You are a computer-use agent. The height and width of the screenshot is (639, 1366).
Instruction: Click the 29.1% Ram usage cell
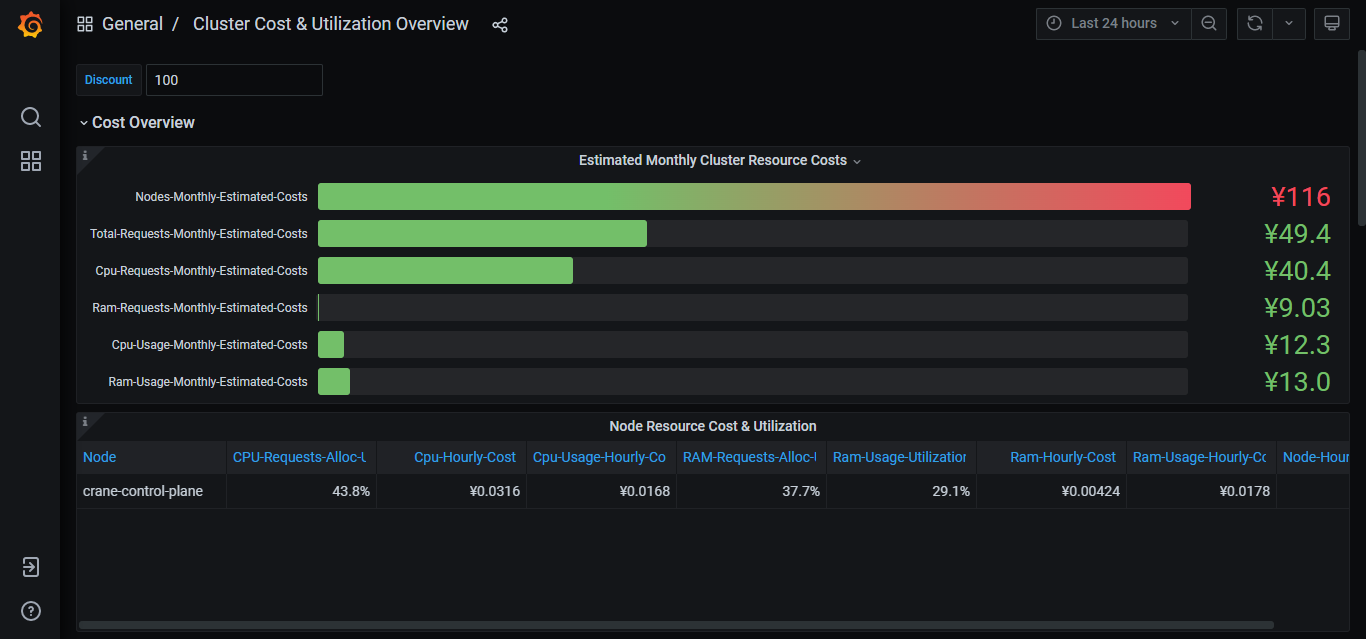(x=901, y=491)
